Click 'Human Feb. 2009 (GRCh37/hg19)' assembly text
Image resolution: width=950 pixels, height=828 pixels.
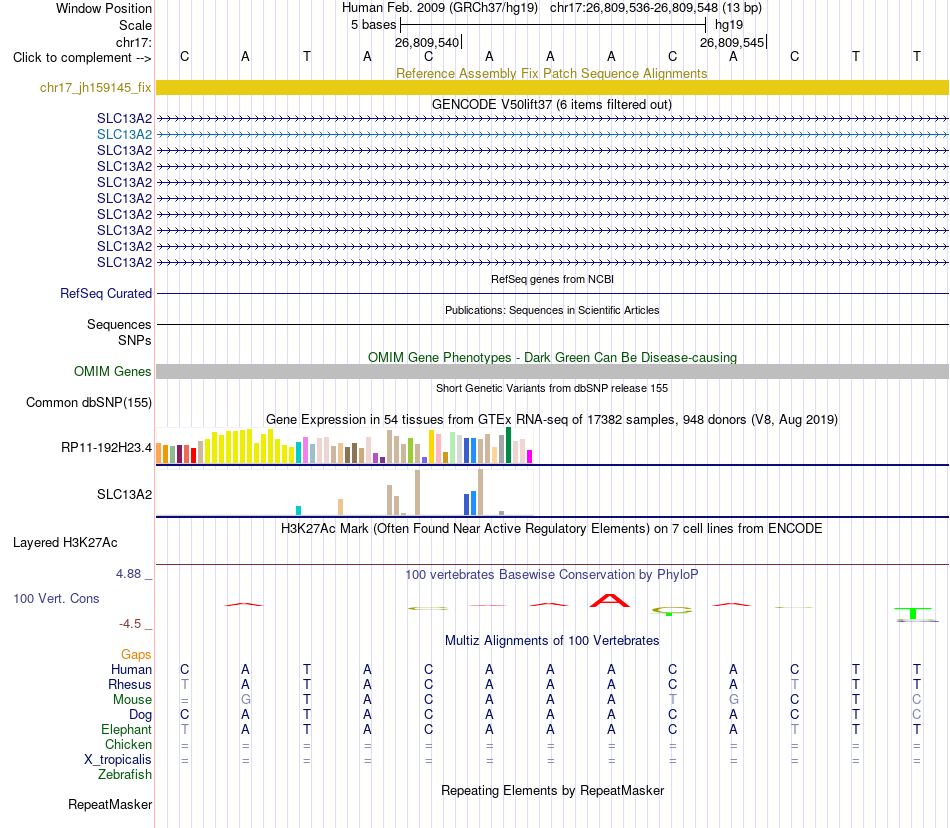440,8
